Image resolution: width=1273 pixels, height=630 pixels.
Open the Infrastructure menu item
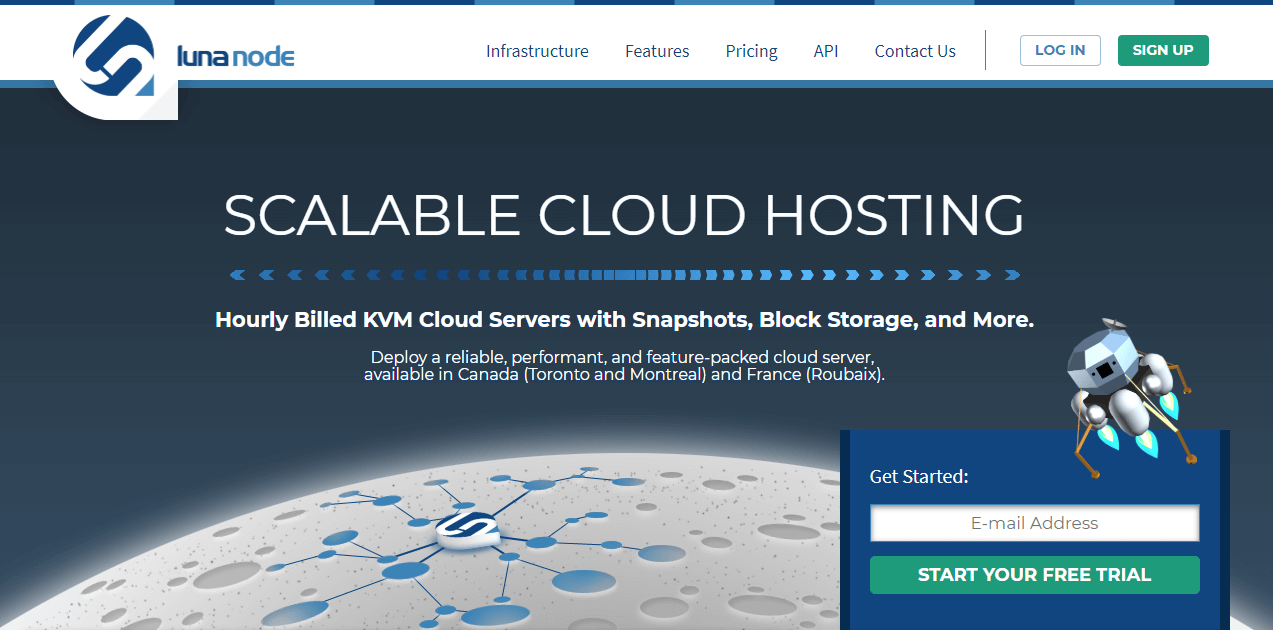537,51
